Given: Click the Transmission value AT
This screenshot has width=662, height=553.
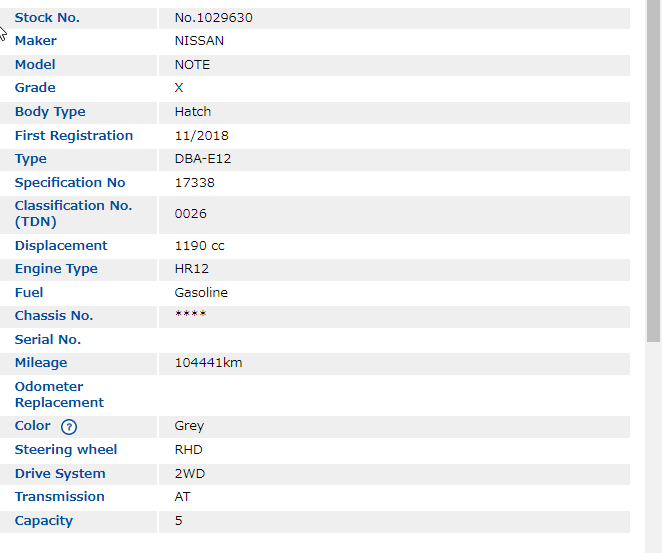Looking at the screenshot, I should click(182, 497).
